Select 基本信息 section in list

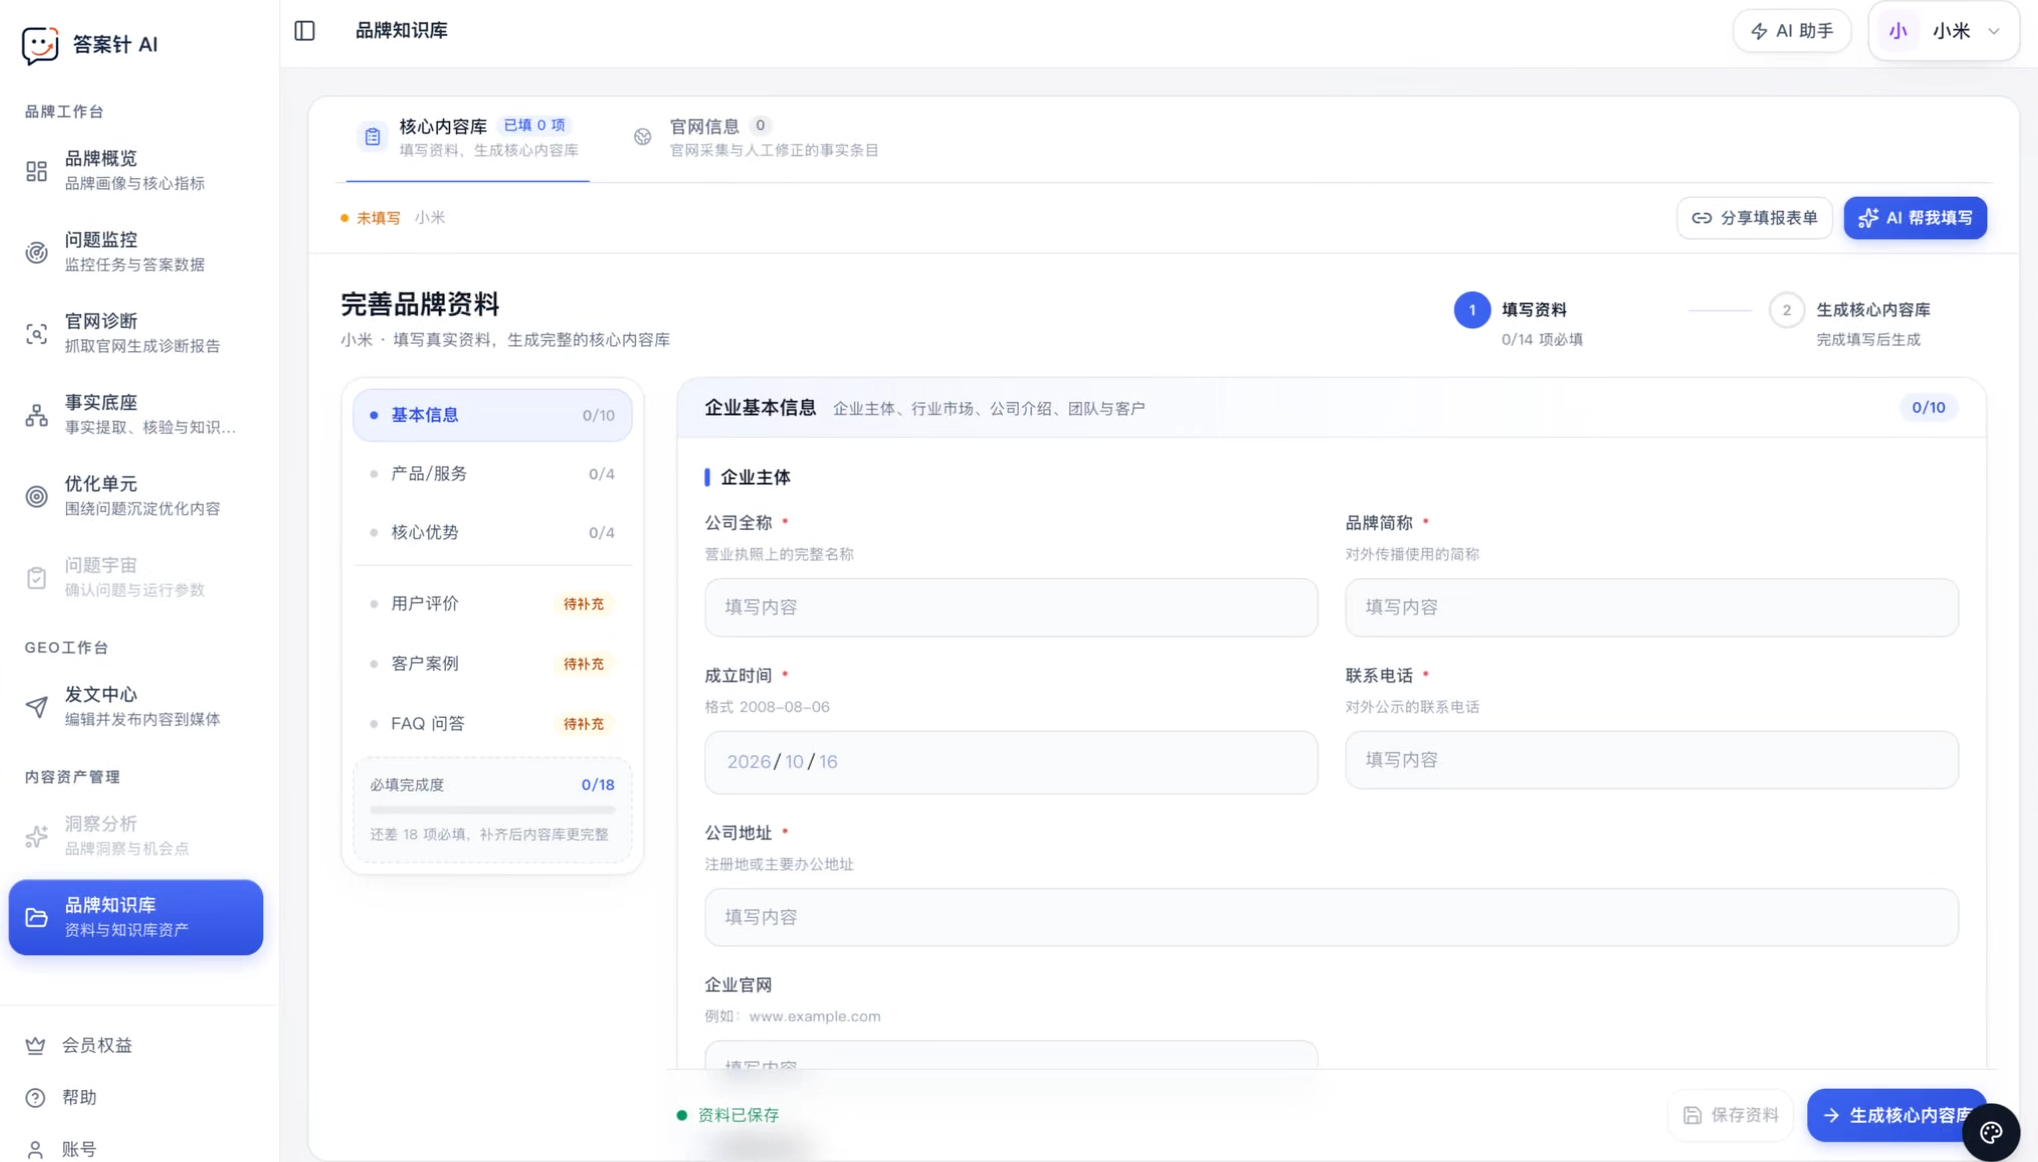[x=492, y=415]
